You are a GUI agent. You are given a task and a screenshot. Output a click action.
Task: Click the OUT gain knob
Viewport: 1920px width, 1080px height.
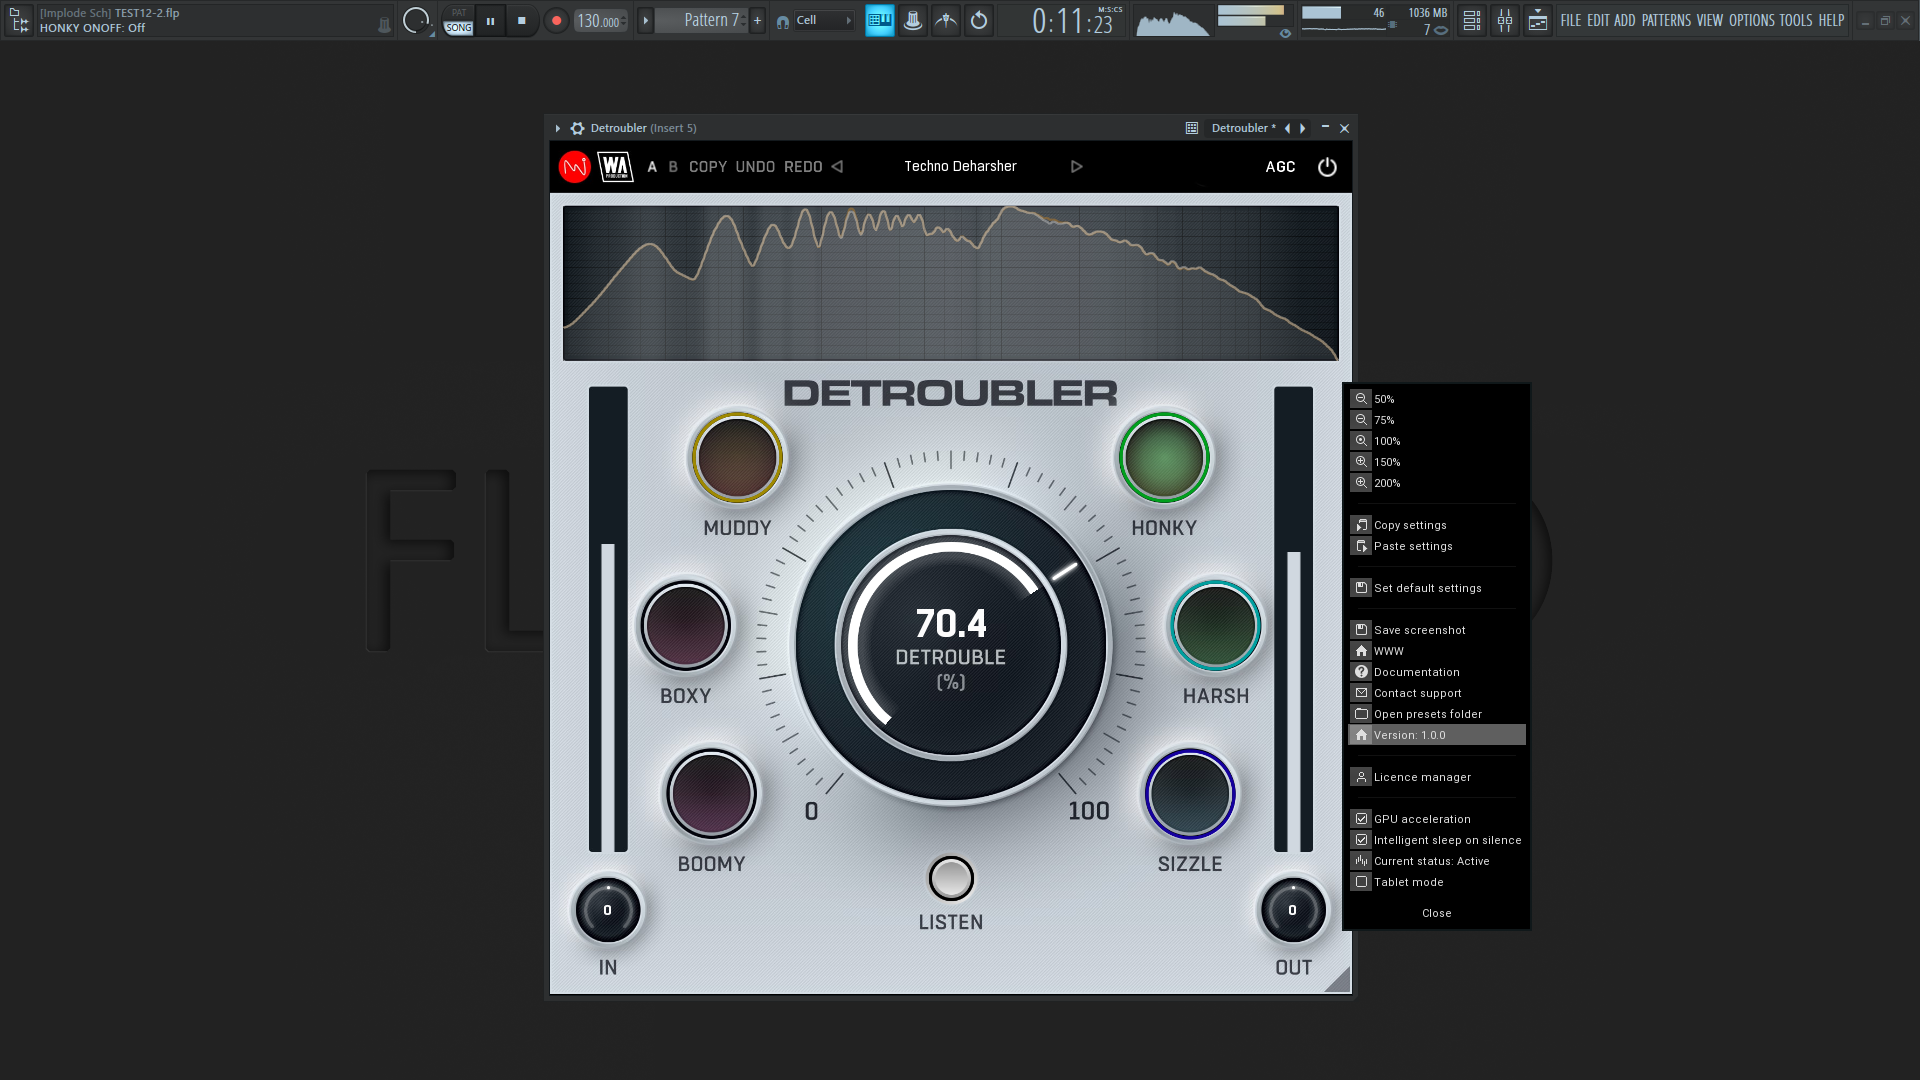(x=1292, y=911)
